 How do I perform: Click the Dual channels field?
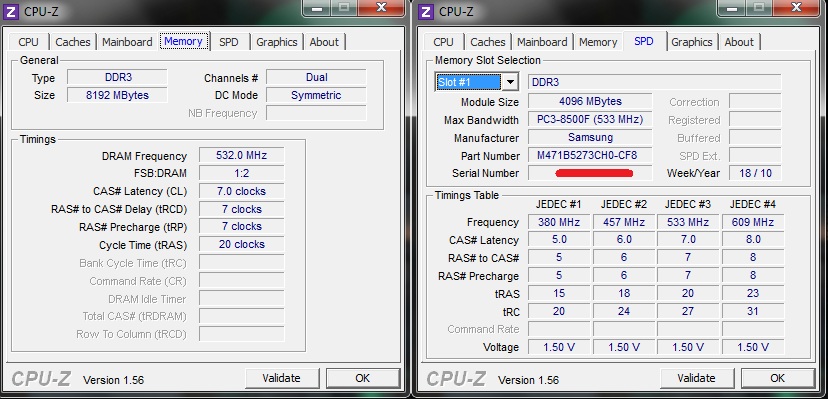316,78
